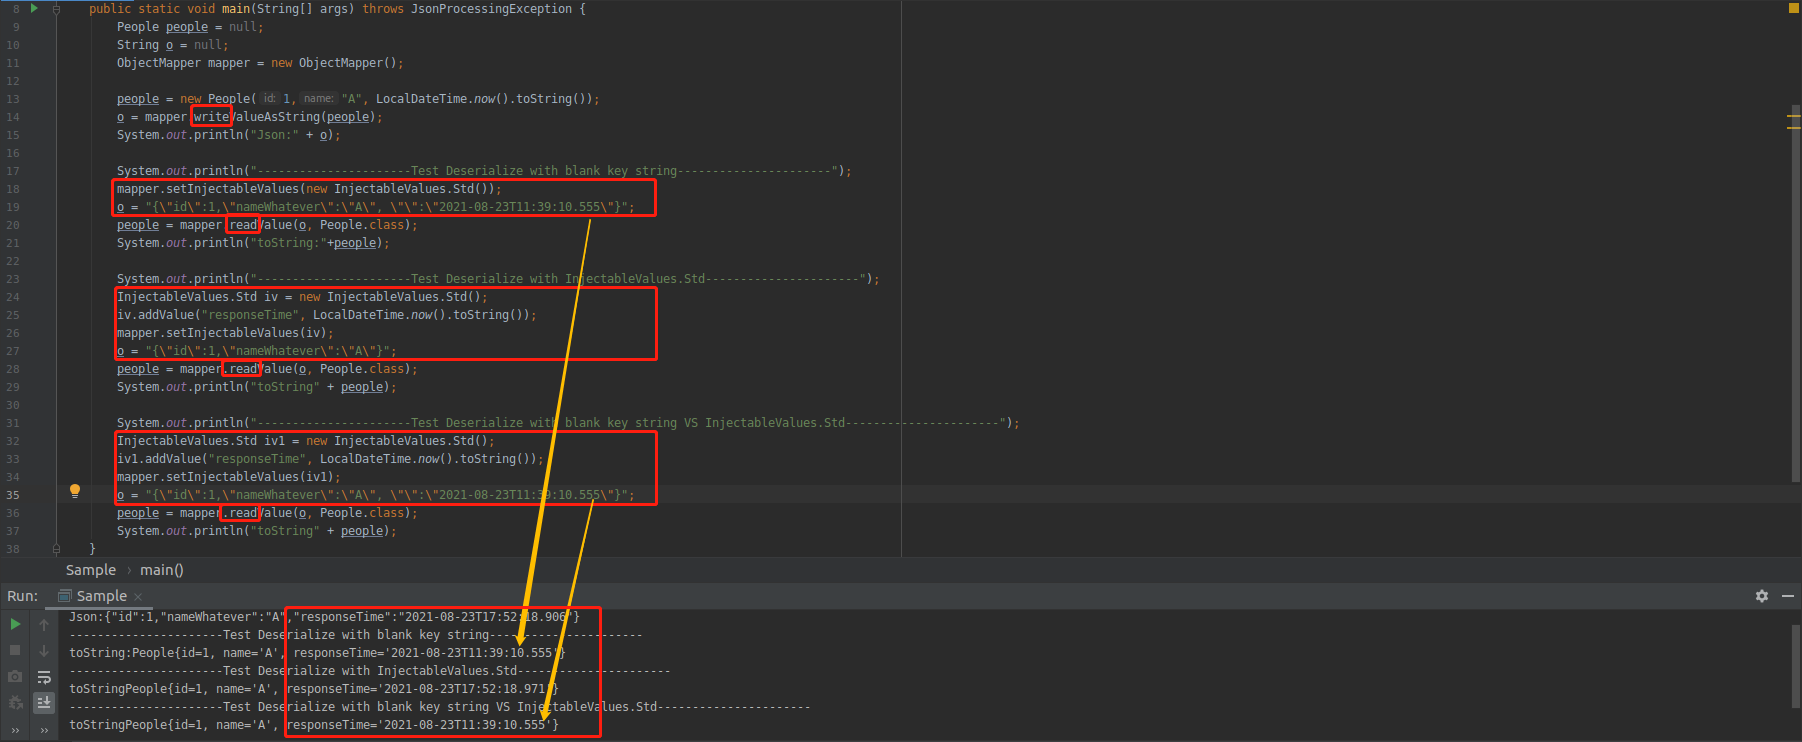This screenshot has width=1802, height=742.
Task: Toggle scroll to end of console
Action: pos(44,703)
